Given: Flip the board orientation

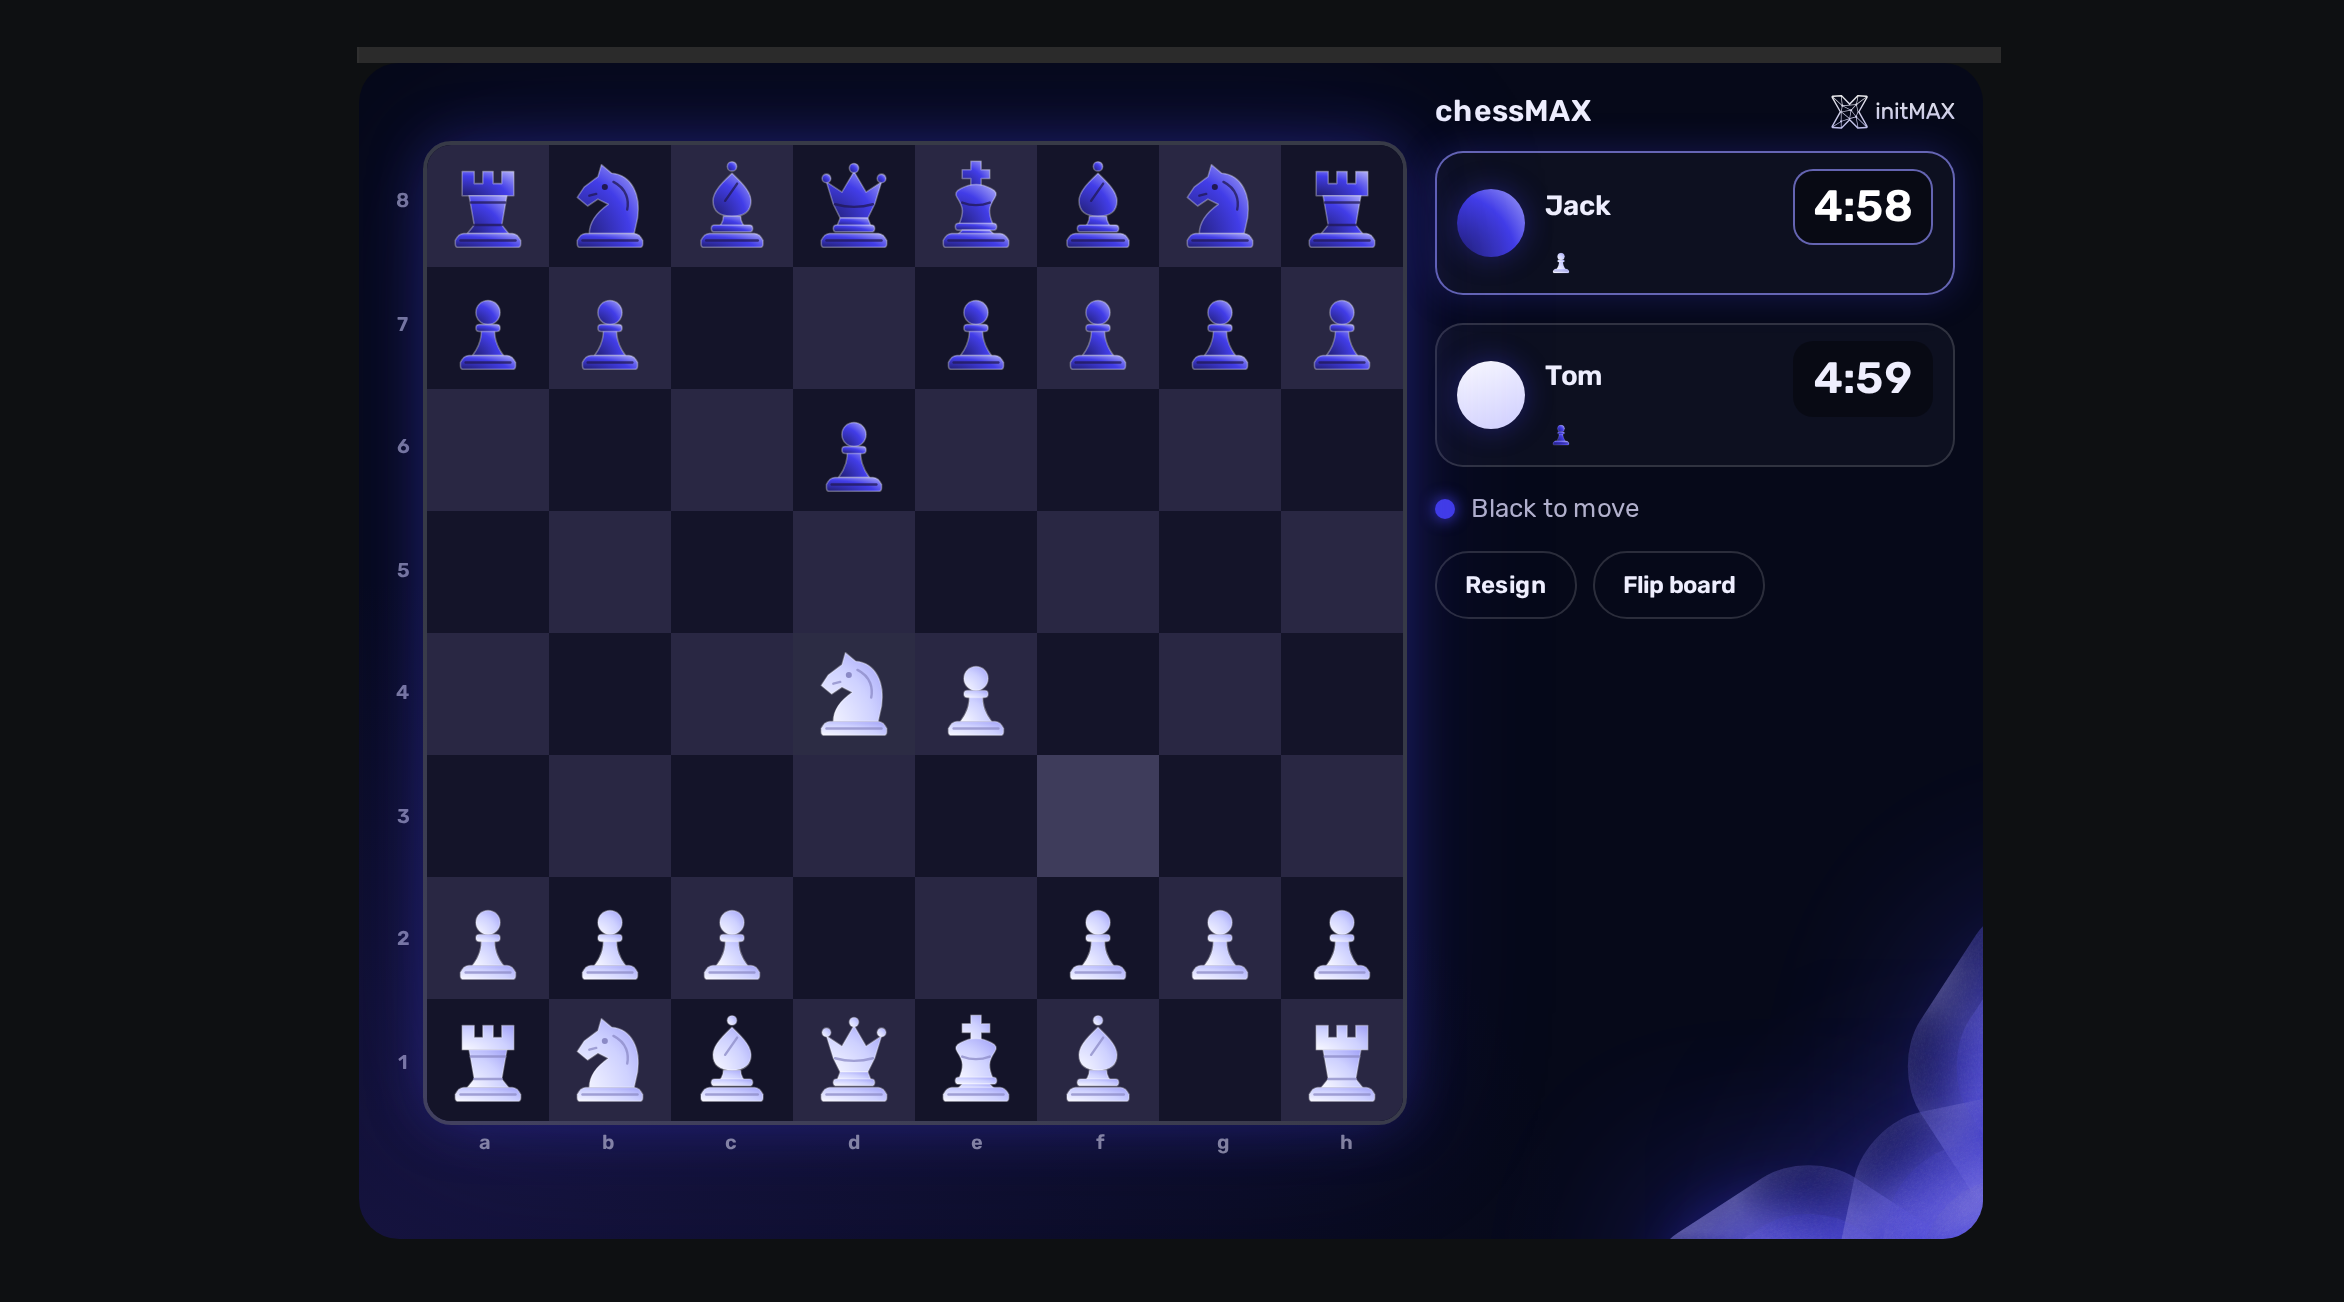Looking at the screenshot, I should pyautogui.click(x=1679, y=585).
